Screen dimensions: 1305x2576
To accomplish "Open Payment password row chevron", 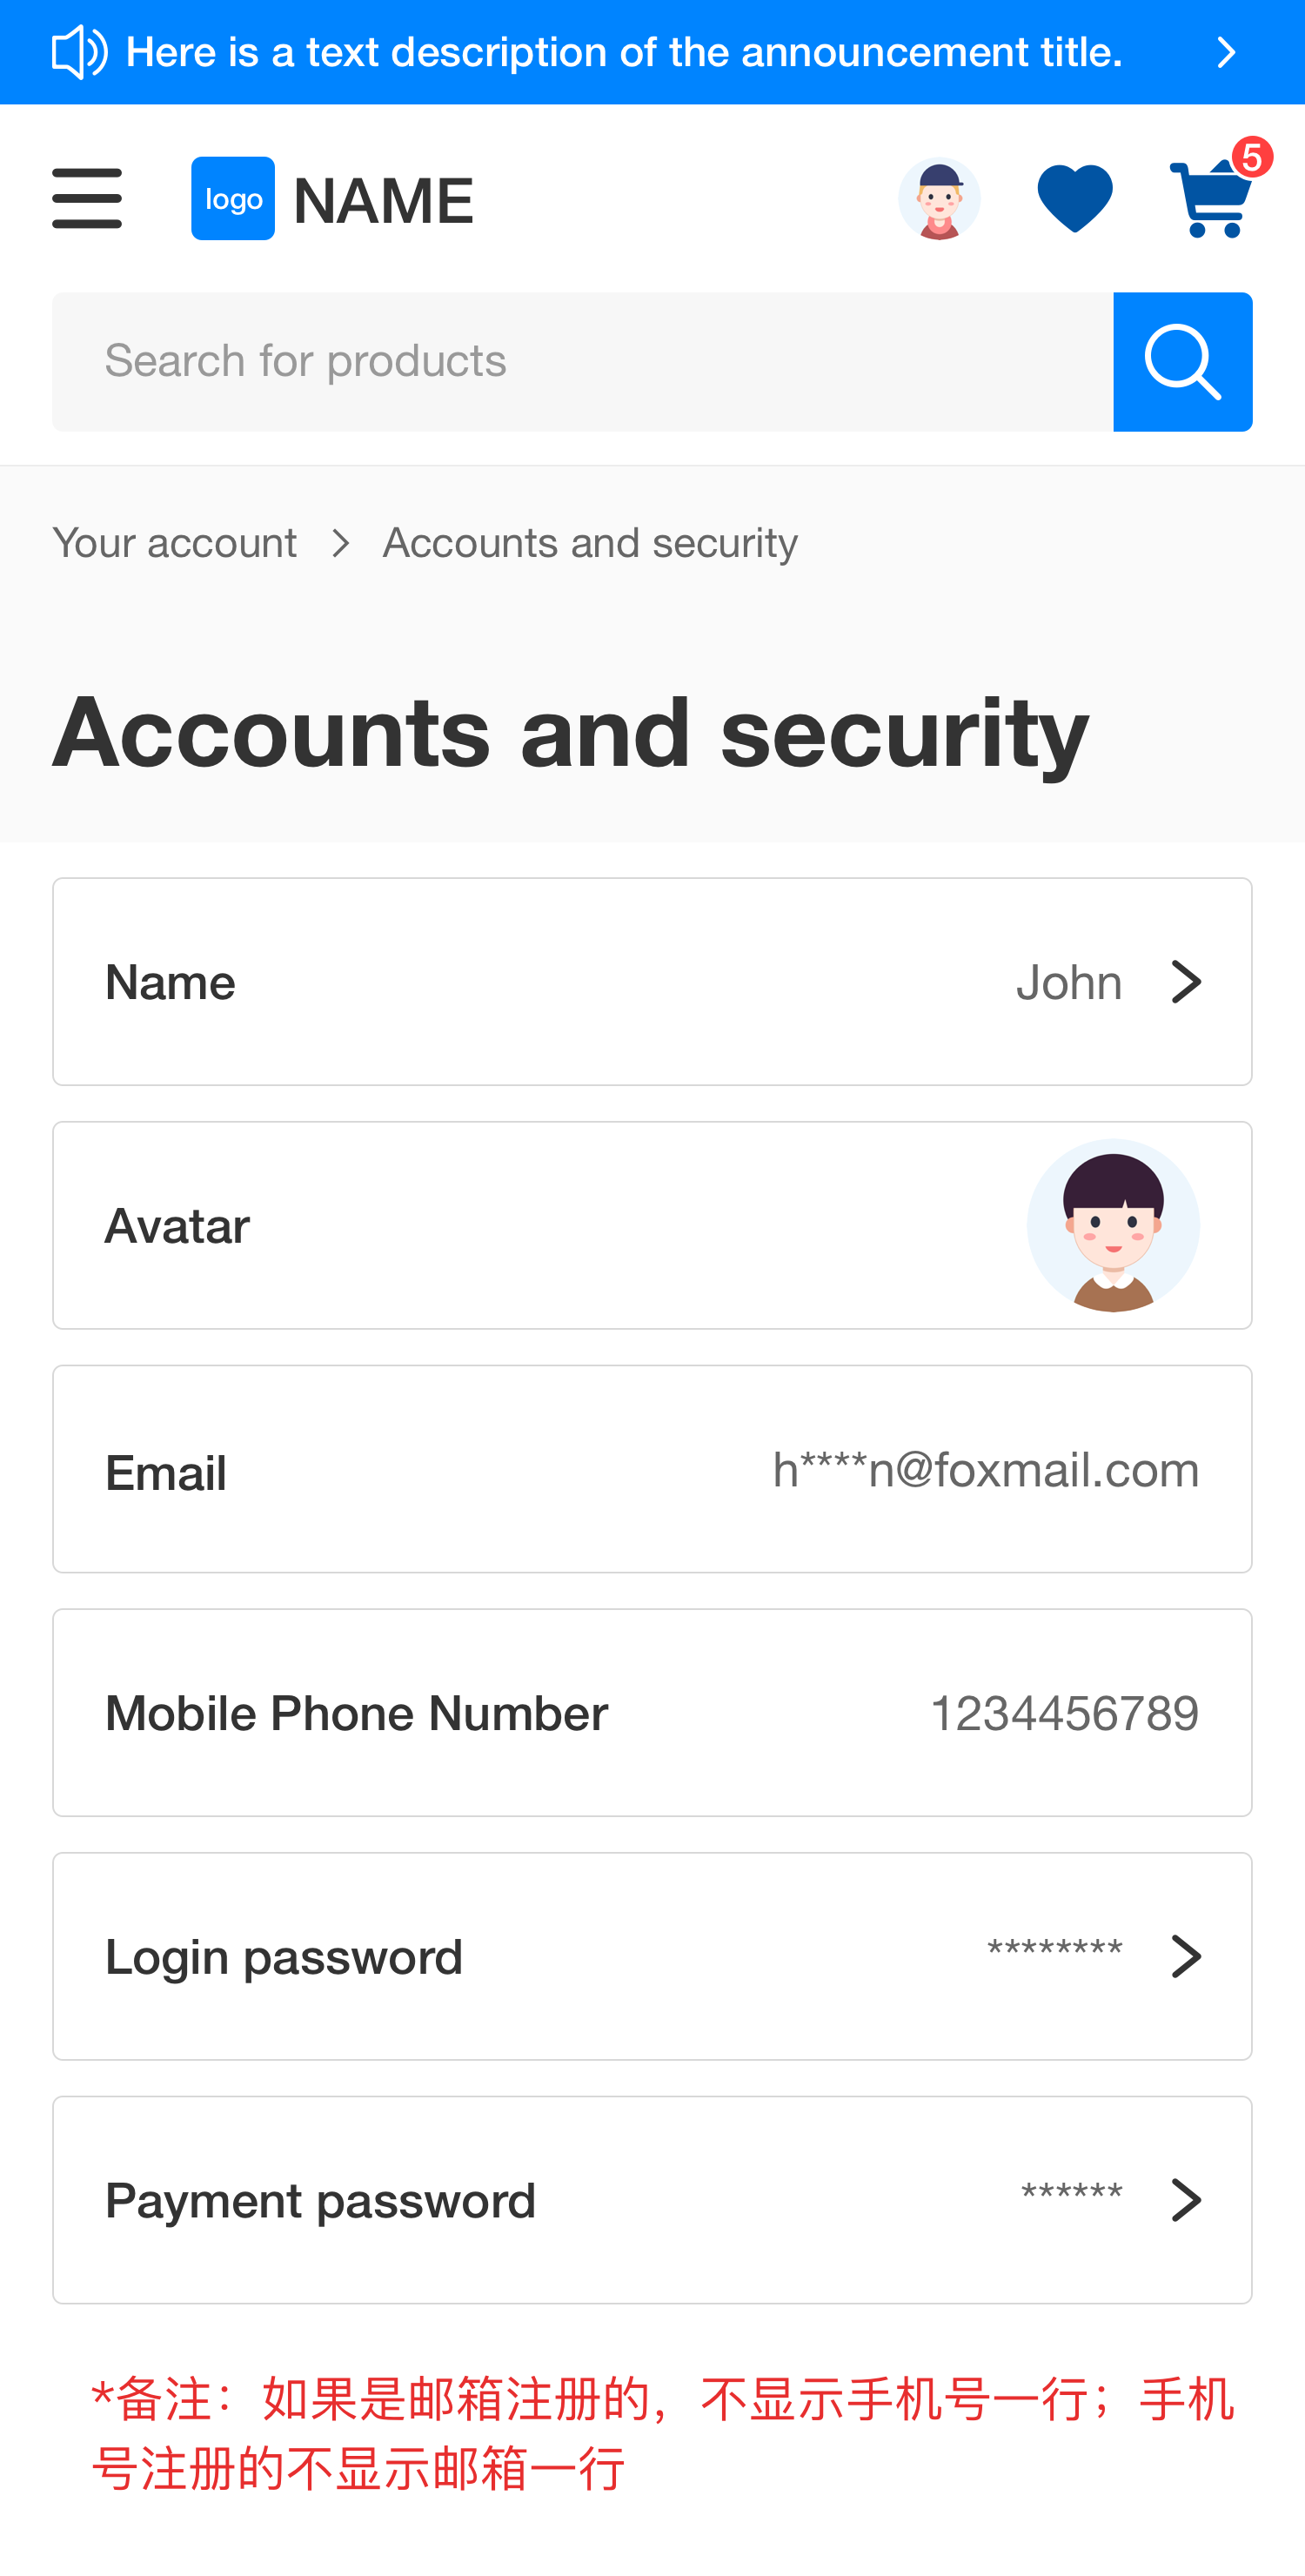I will 1186,2200.
